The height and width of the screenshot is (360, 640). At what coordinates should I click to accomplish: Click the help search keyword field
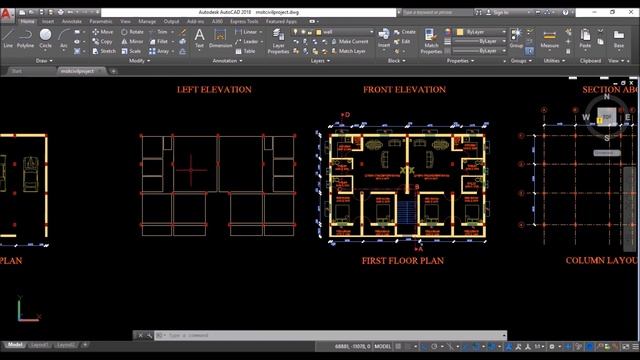(437, 13)
